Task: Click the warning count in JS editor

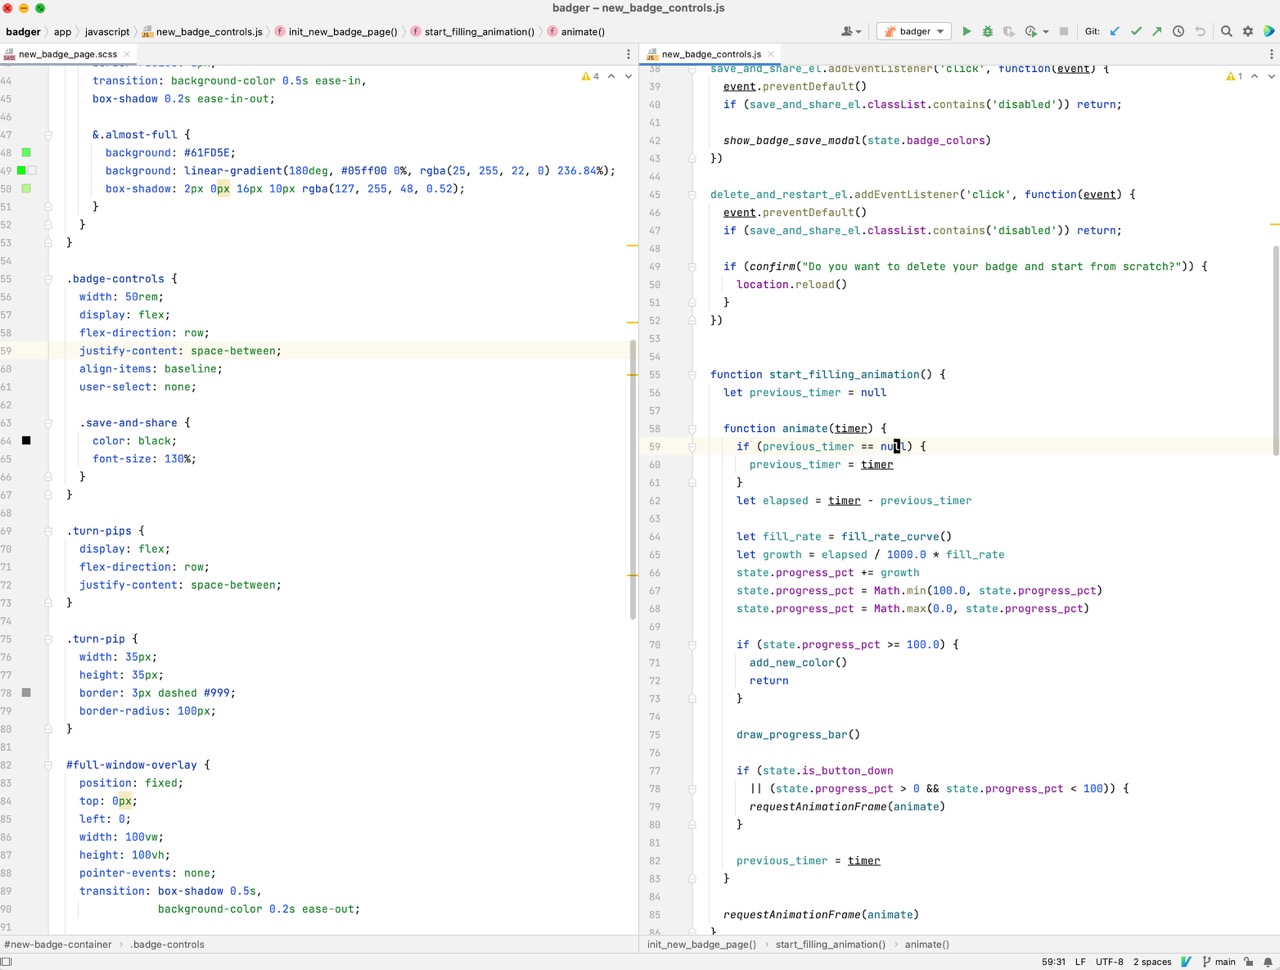Action: [1234, 76]
